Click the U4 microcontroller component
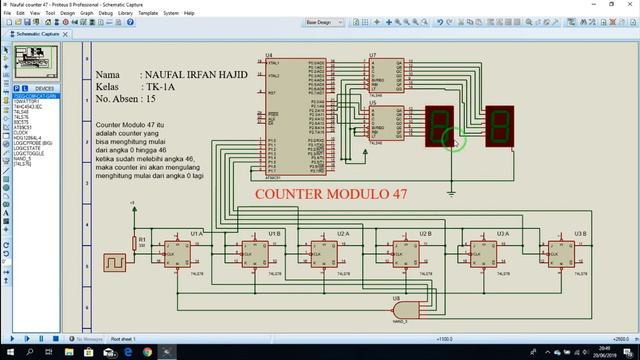This screenshot has height=360, width=640. coord(296,117)
